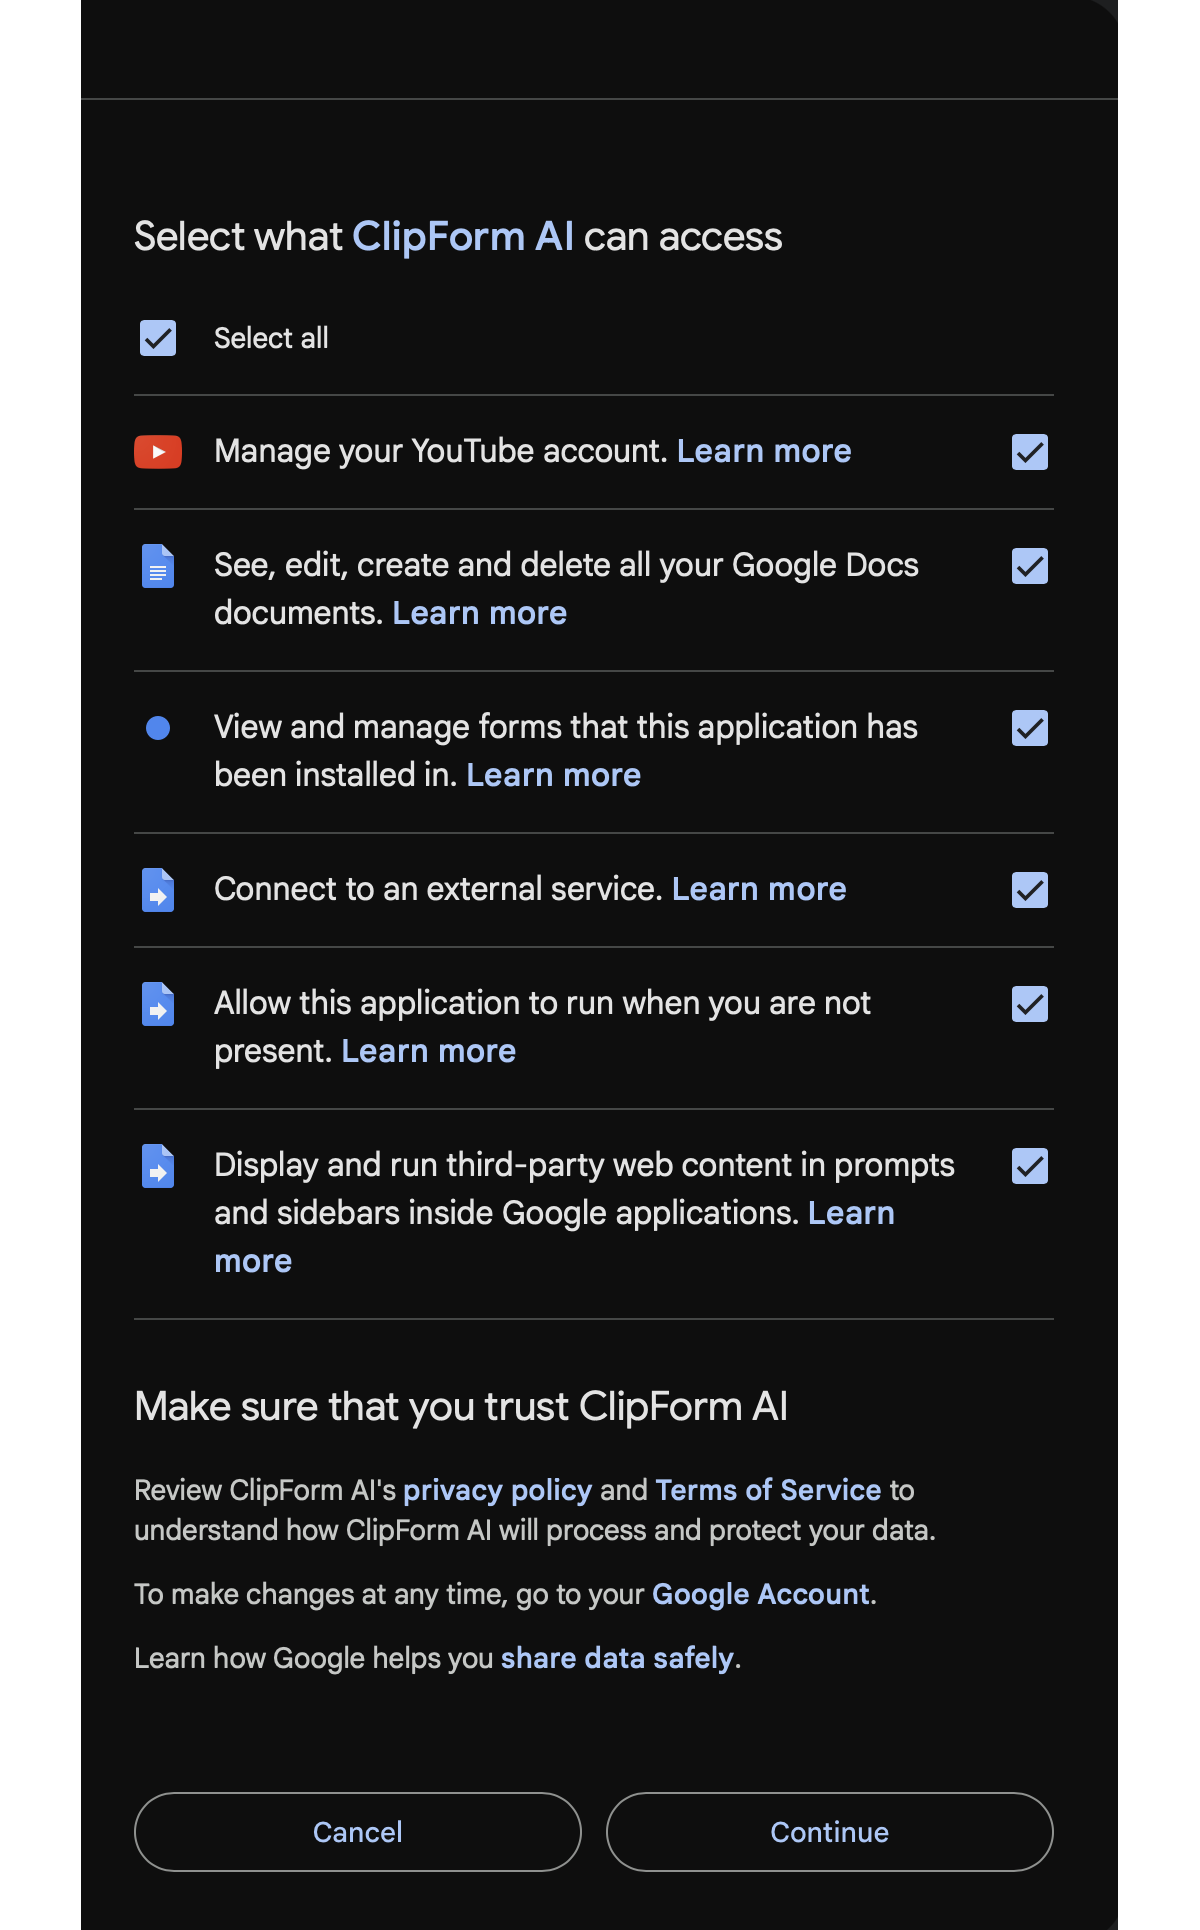Screen dimensions: 1200x1930
Task: Click the blue dot icon beside forms permission
Action: pos(158,728)
